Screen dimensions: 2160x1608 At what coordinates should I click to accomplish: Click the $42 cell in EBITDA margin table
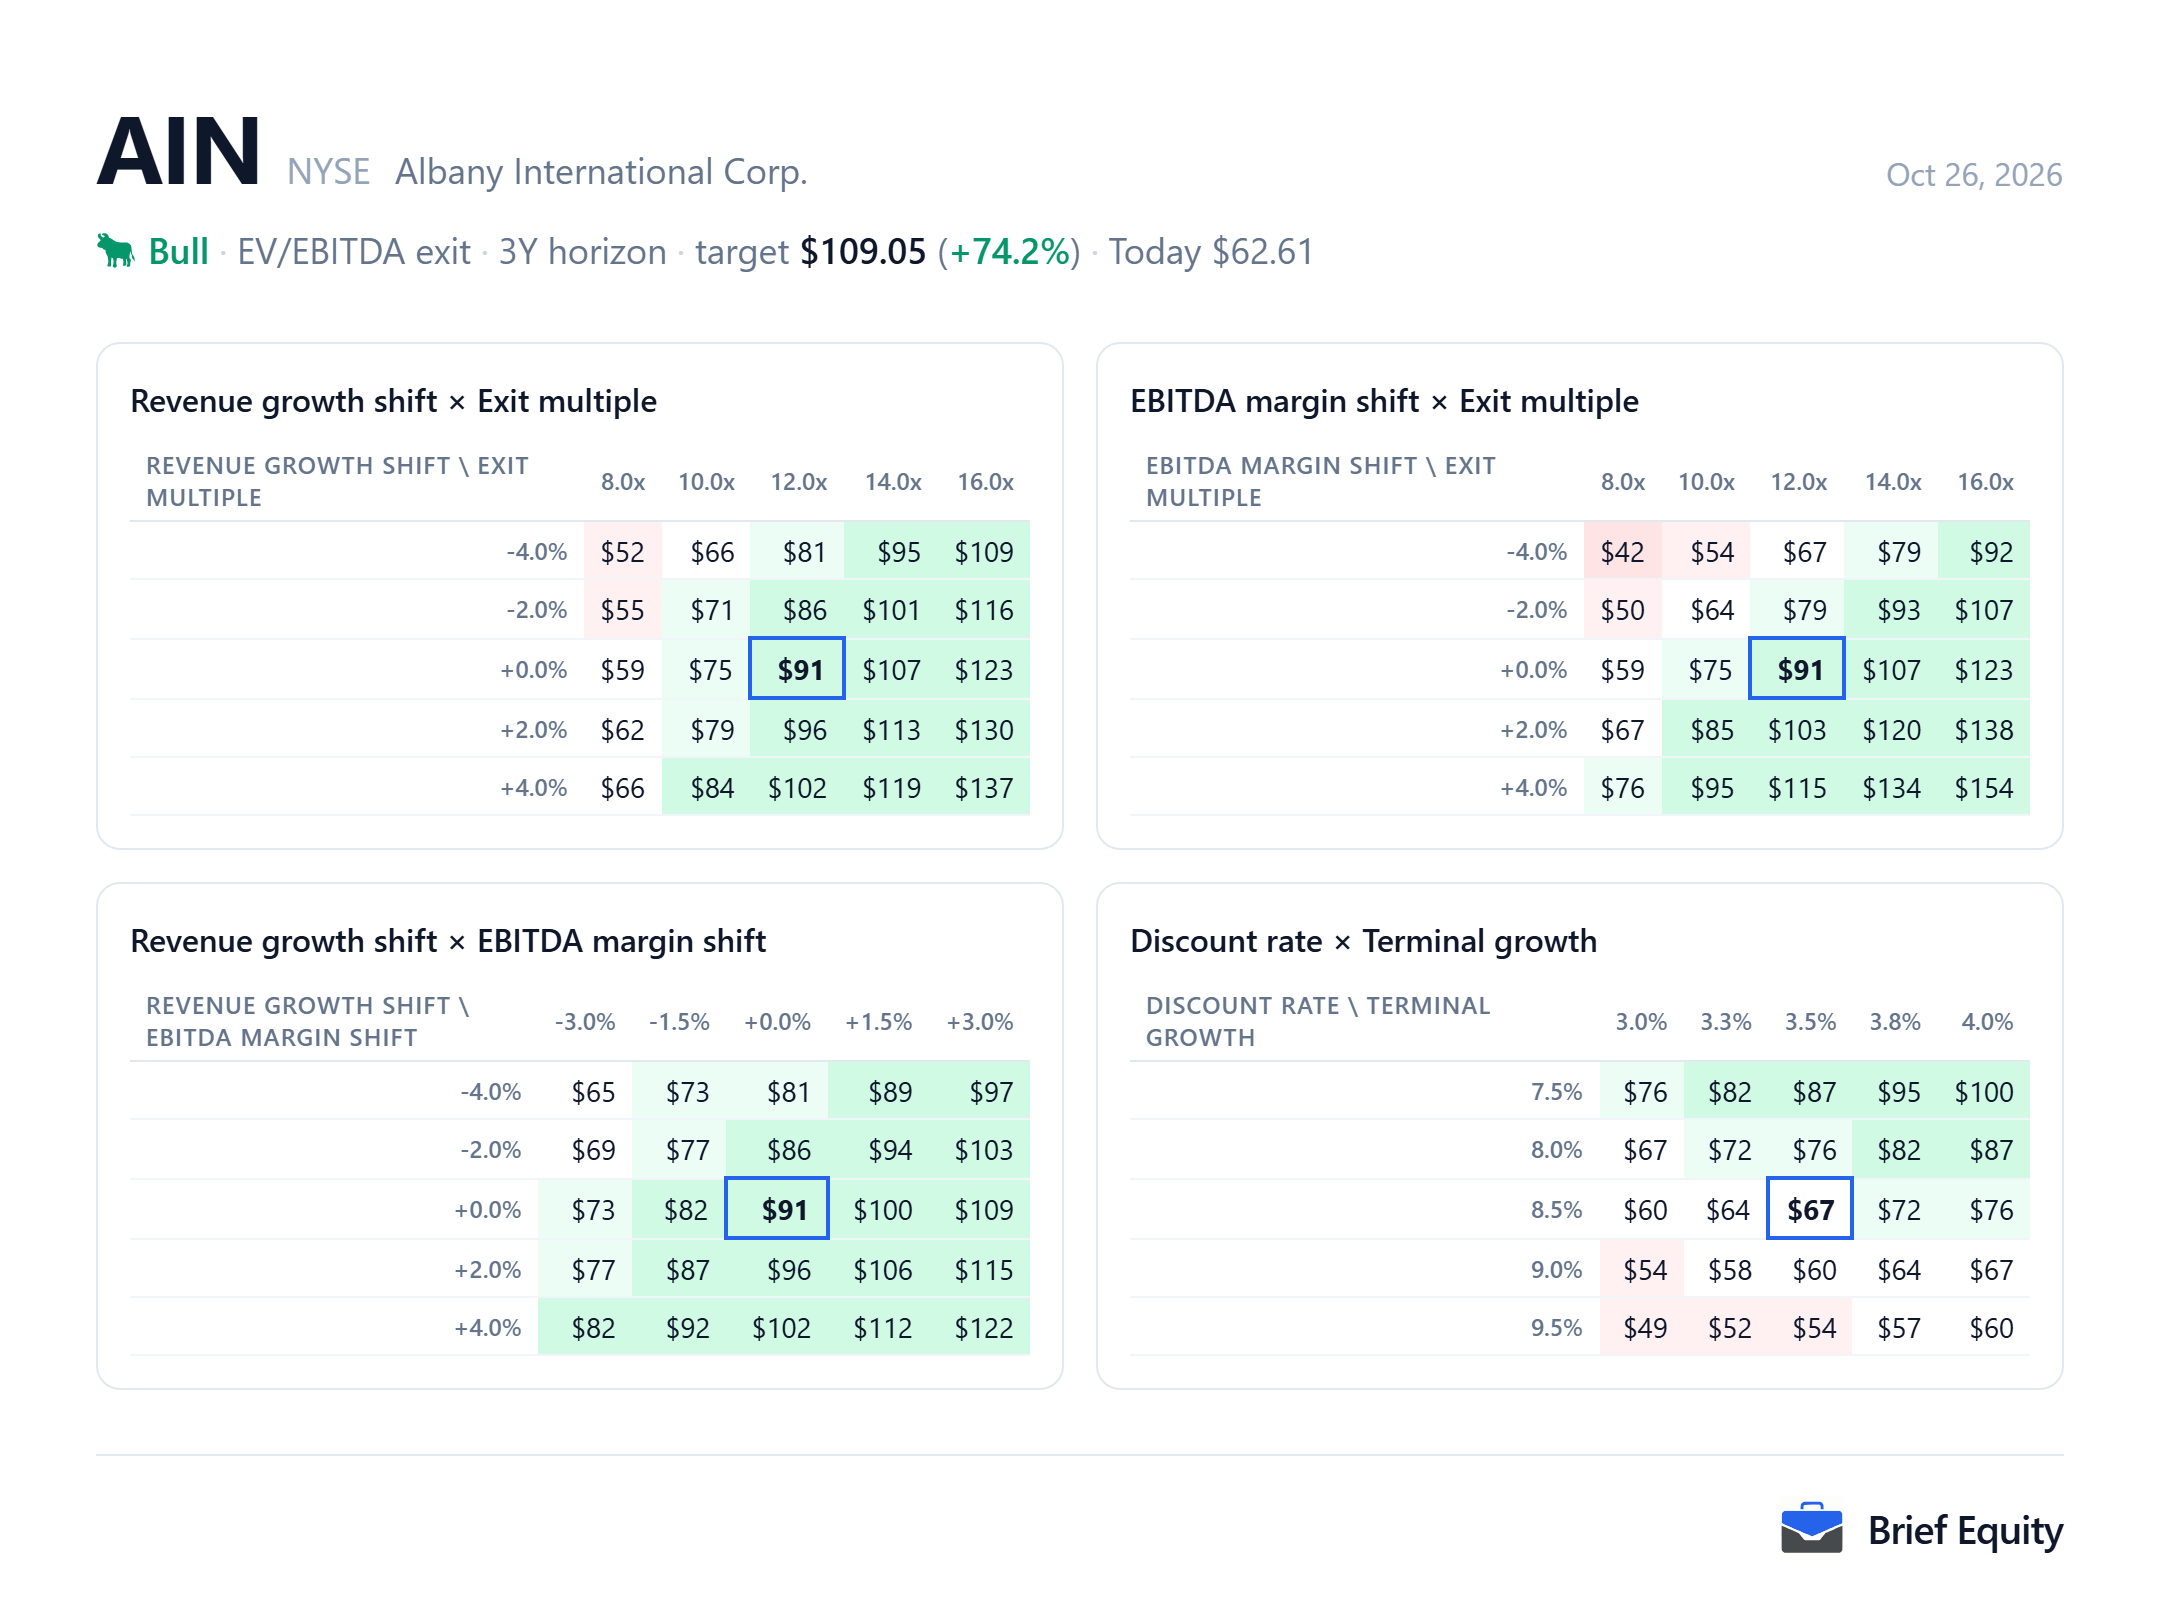coord(1622,551)
